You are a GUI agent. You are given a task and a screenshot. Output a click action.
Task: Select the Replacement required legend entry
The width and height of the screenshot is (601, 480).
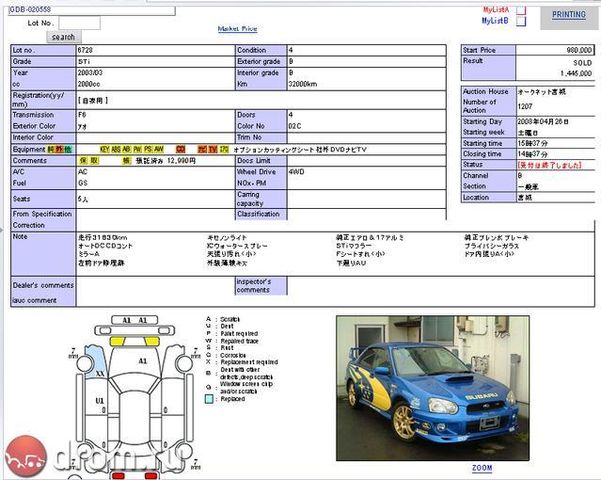pyautogui.click(x=249, y=362)
